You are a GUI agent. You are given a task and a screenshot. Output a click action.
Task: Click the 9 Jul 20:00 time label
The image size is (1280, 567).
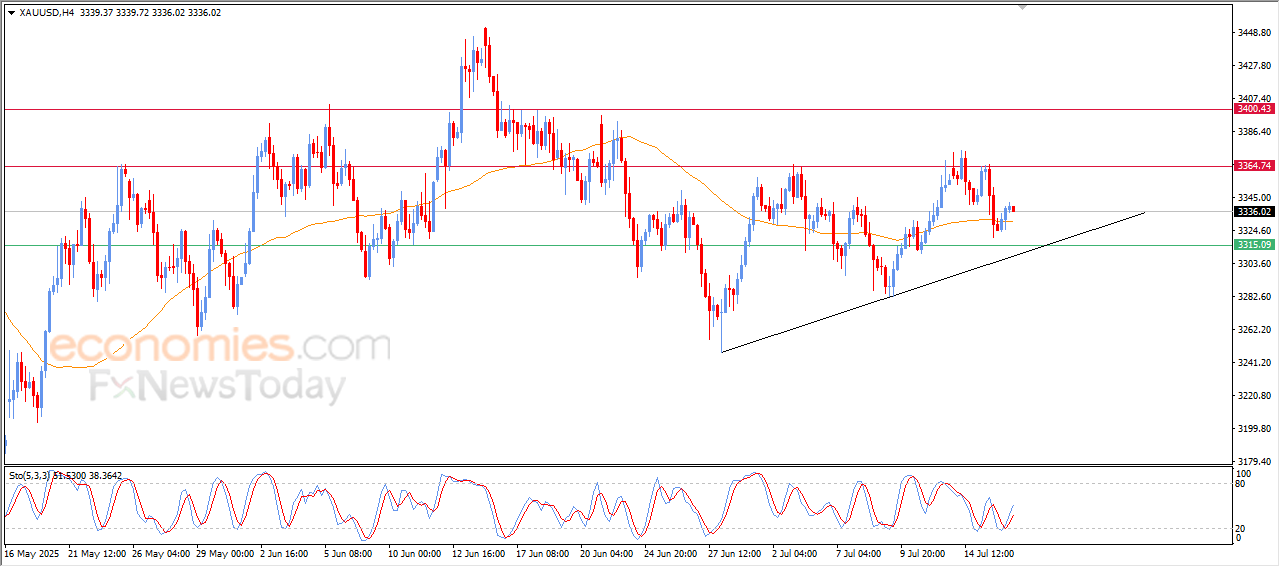click(923, 553)
